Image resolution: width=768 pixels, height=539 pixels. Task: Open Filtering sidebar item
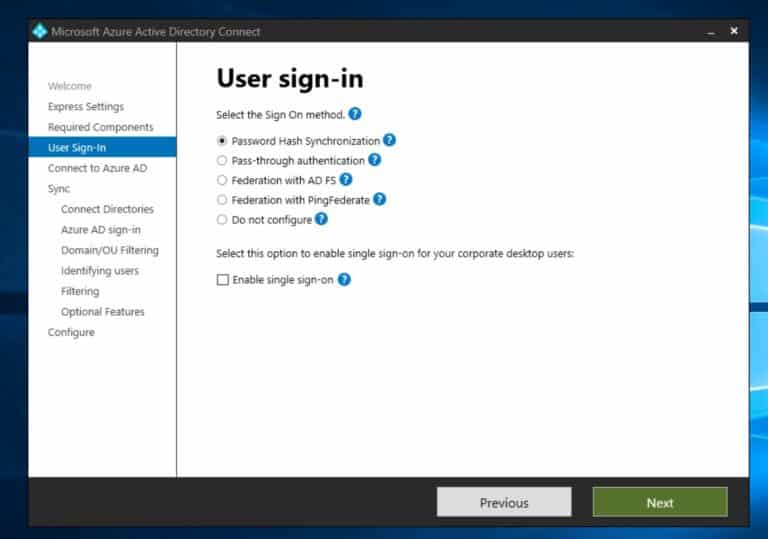pos(80,292)
